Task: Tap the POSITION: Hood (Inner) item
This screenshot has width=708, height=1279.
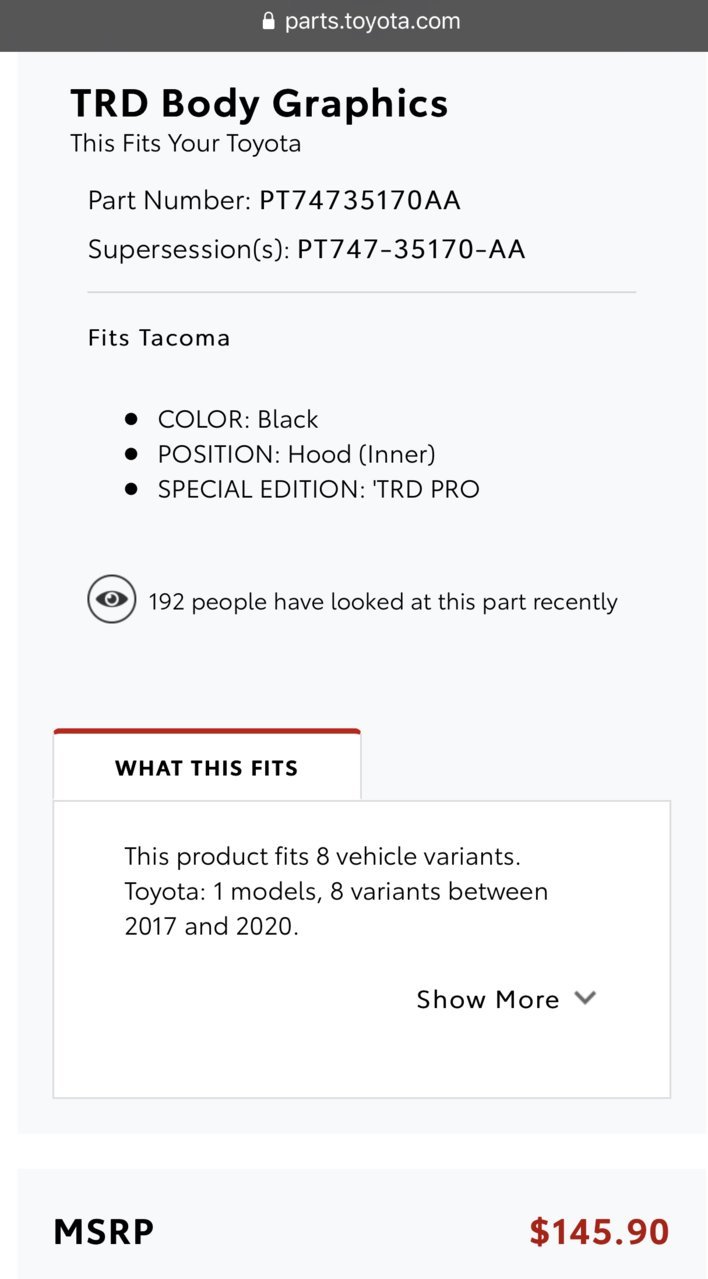Action: click(x=297, y=455)
